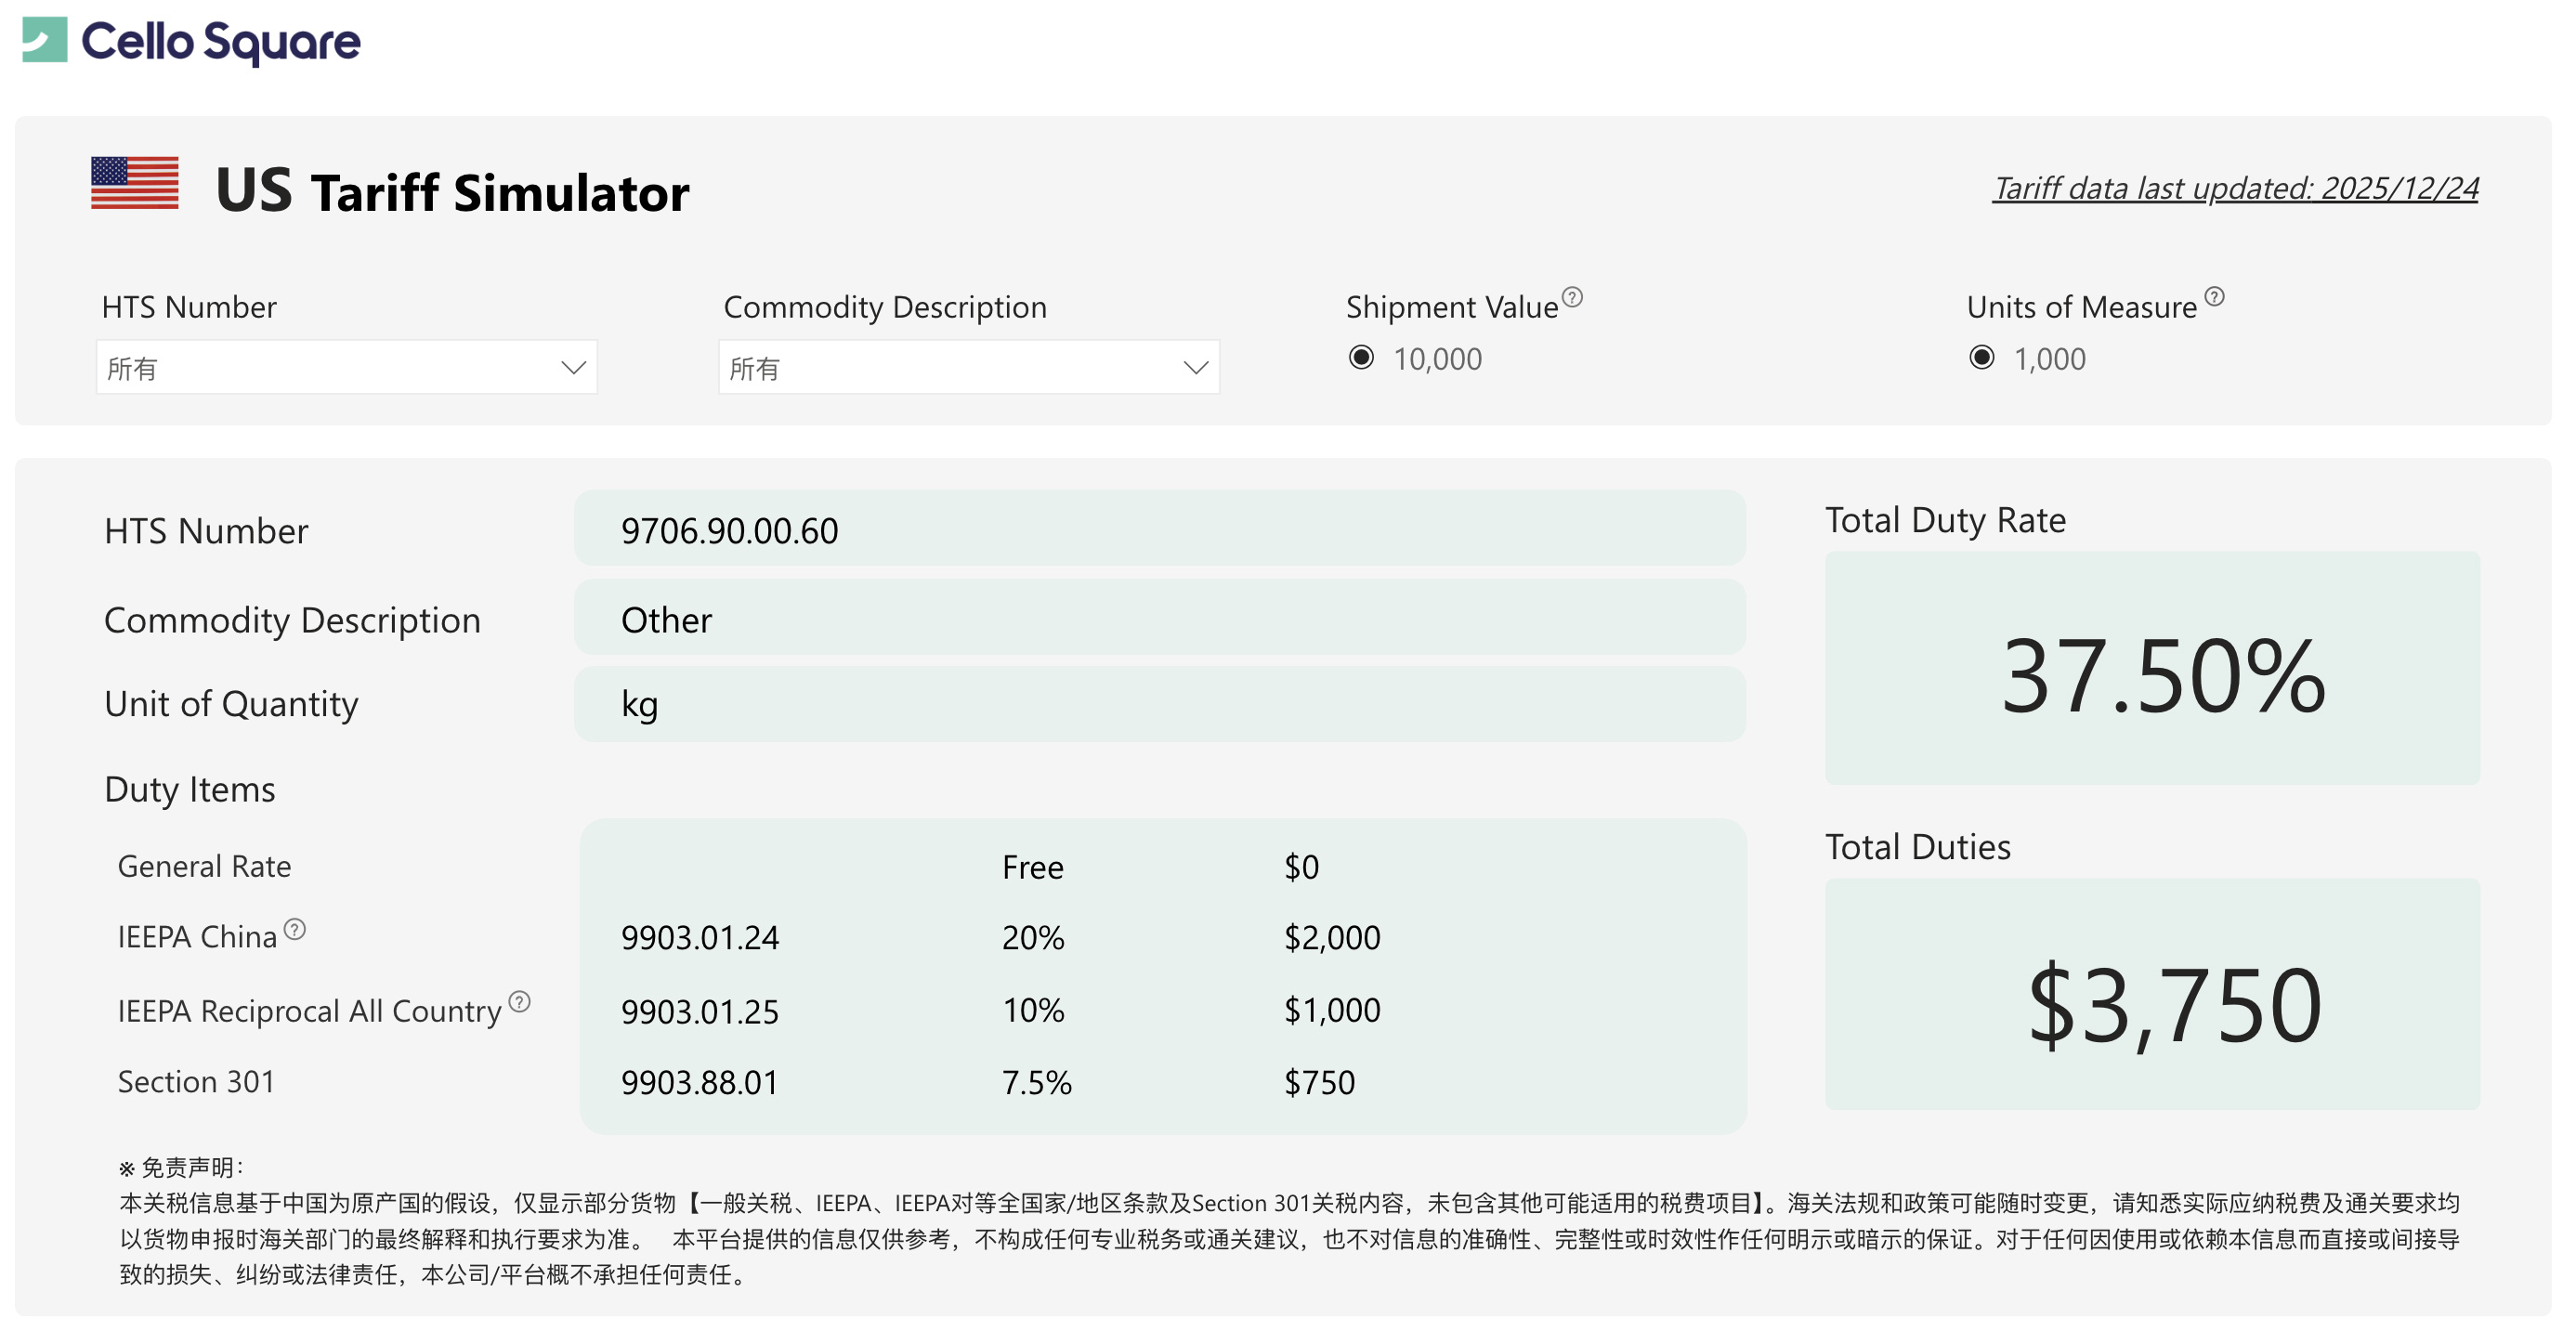The width and height of the screenshot is (2576, 1344).
Task: Select the 1,000 units radio button
Action: [1981, 358]
